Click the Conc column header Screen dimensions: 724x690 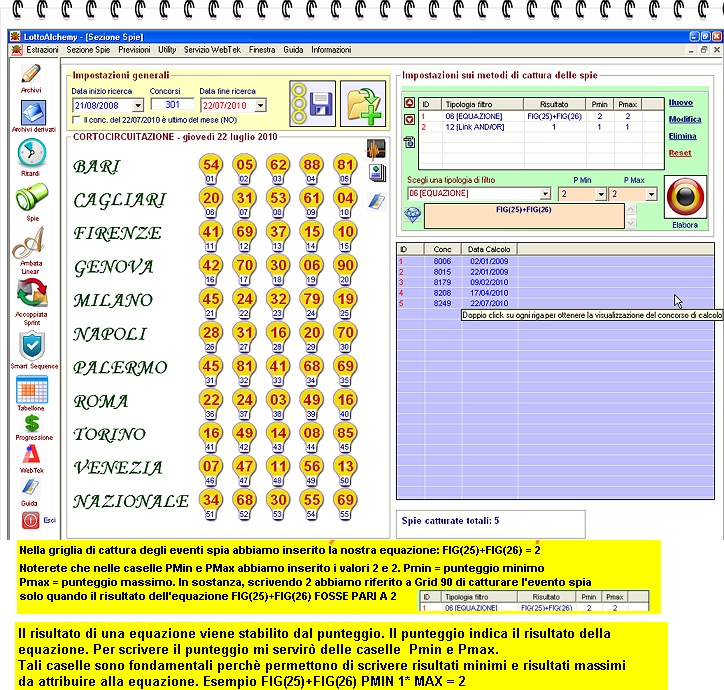pos(442,249)
